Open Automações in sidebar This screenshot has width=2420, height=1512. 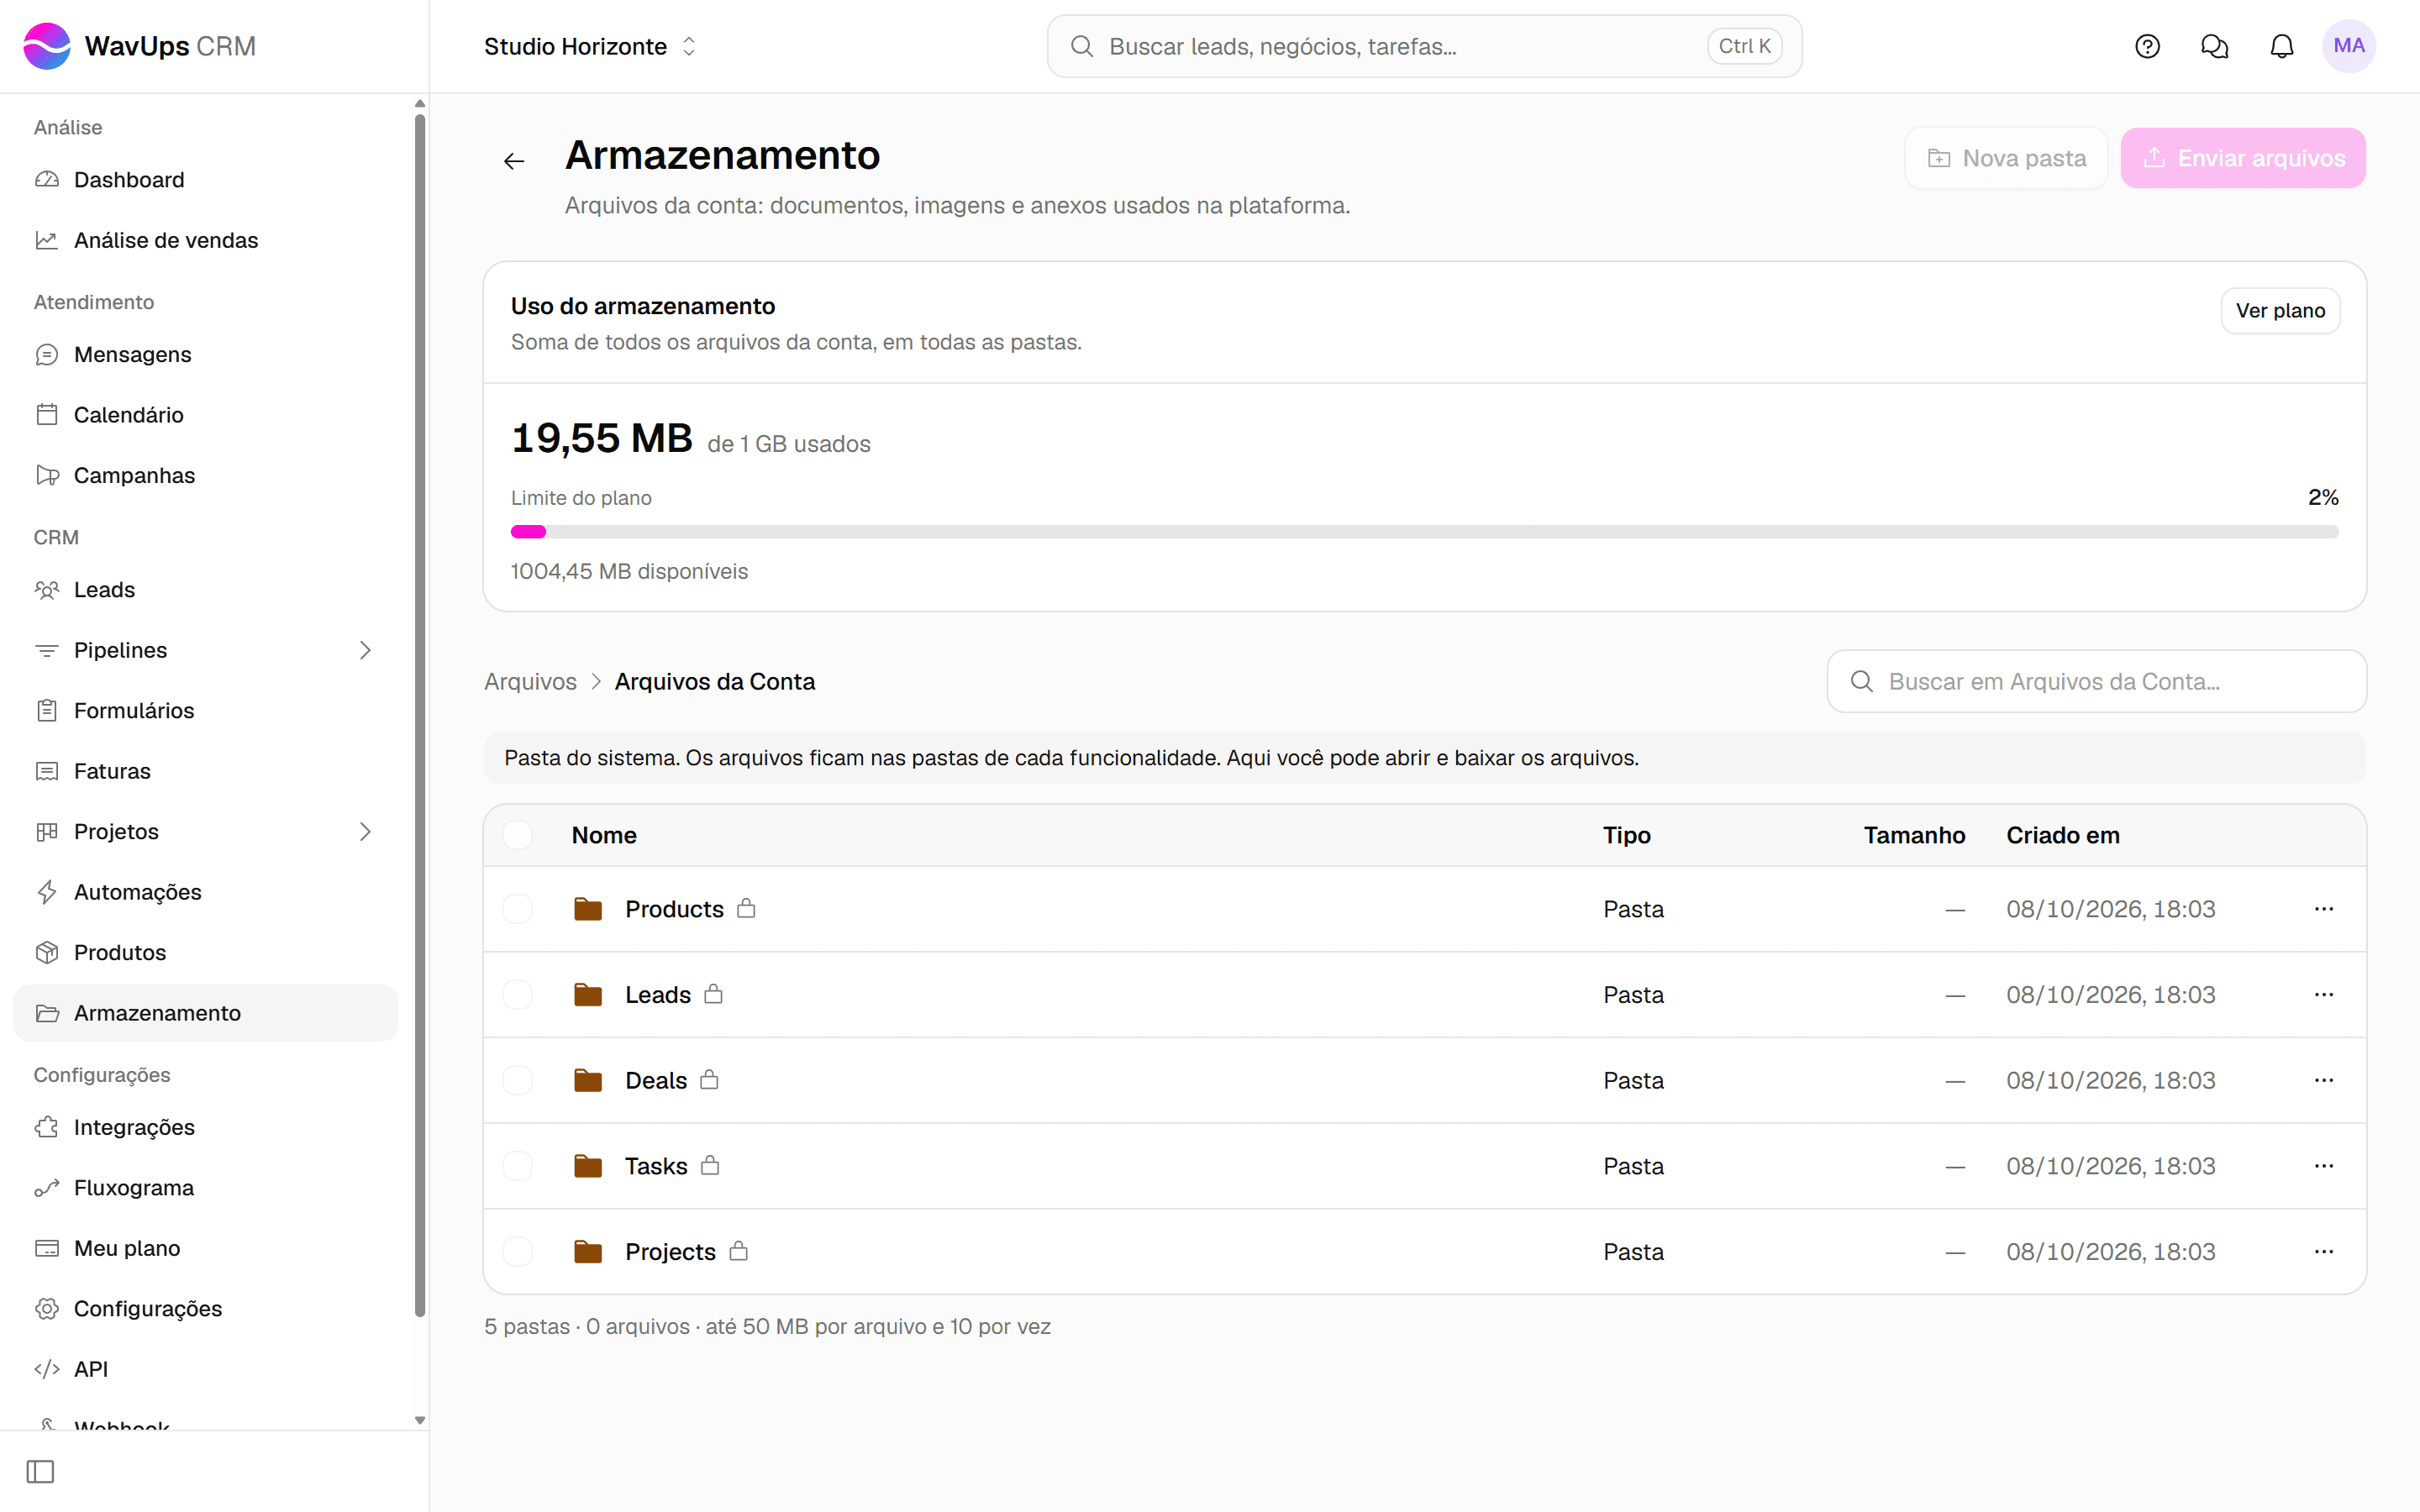pos(205,892)
